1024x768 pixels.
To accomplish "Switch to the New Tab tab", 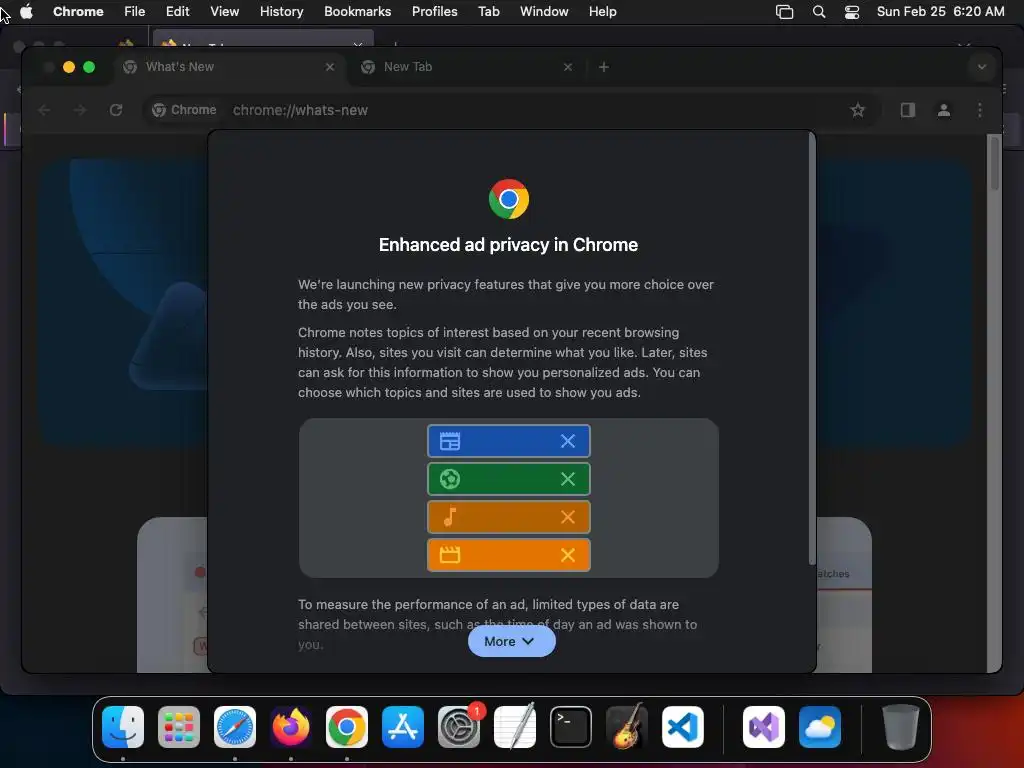I will coord(466,67).
